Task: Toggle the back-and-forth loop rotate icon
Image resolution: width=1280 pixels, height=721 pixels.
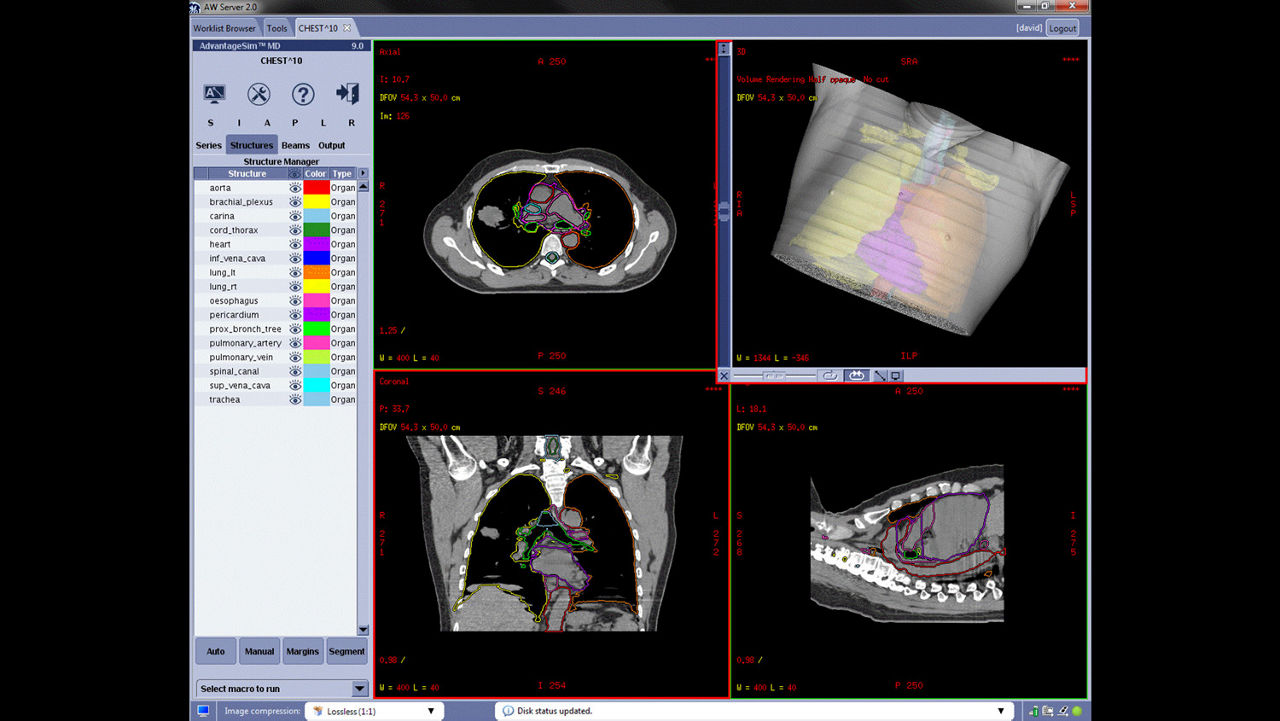Action: click(857, 376)
